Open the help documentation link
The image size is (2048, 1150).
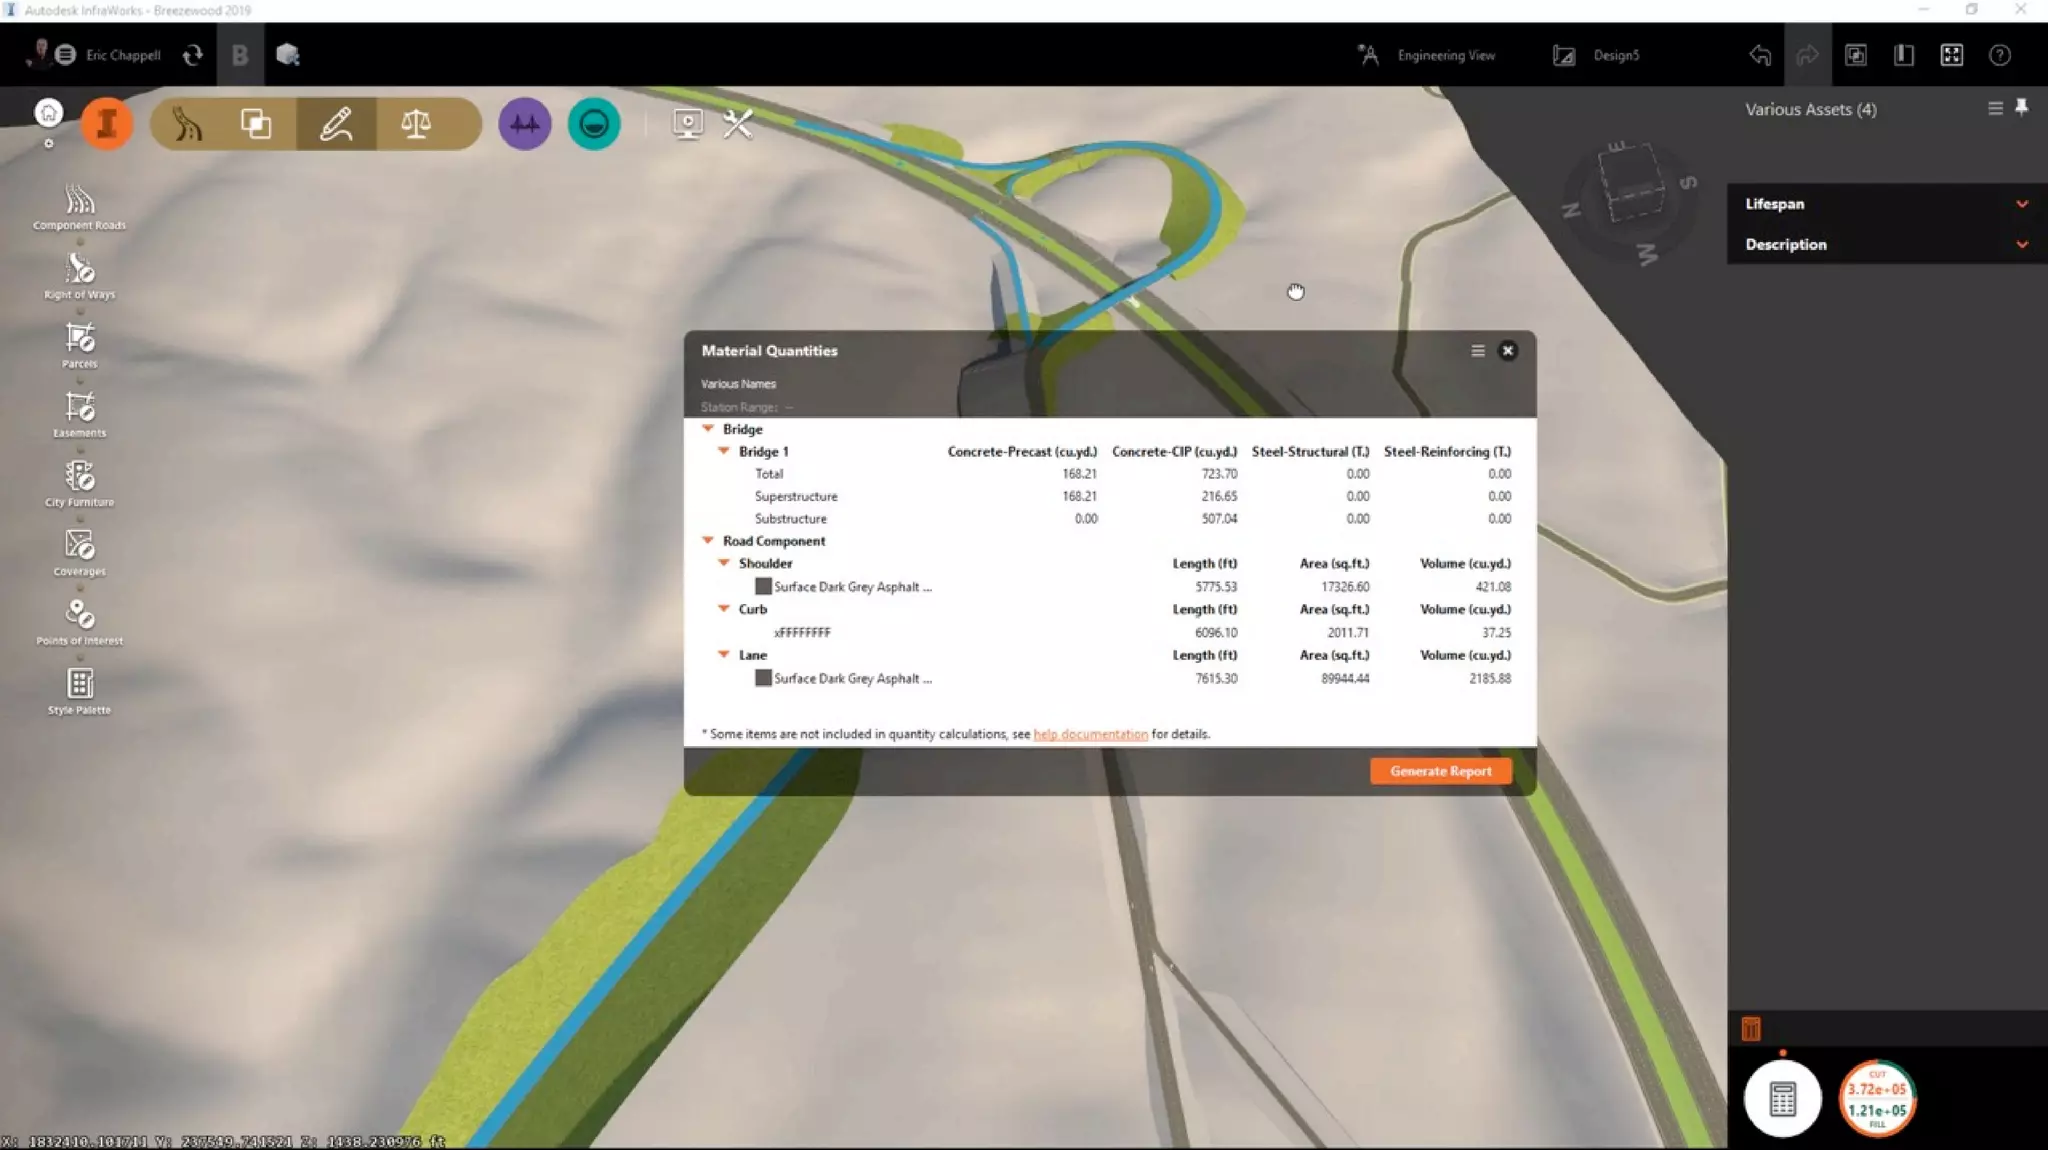1090,734
